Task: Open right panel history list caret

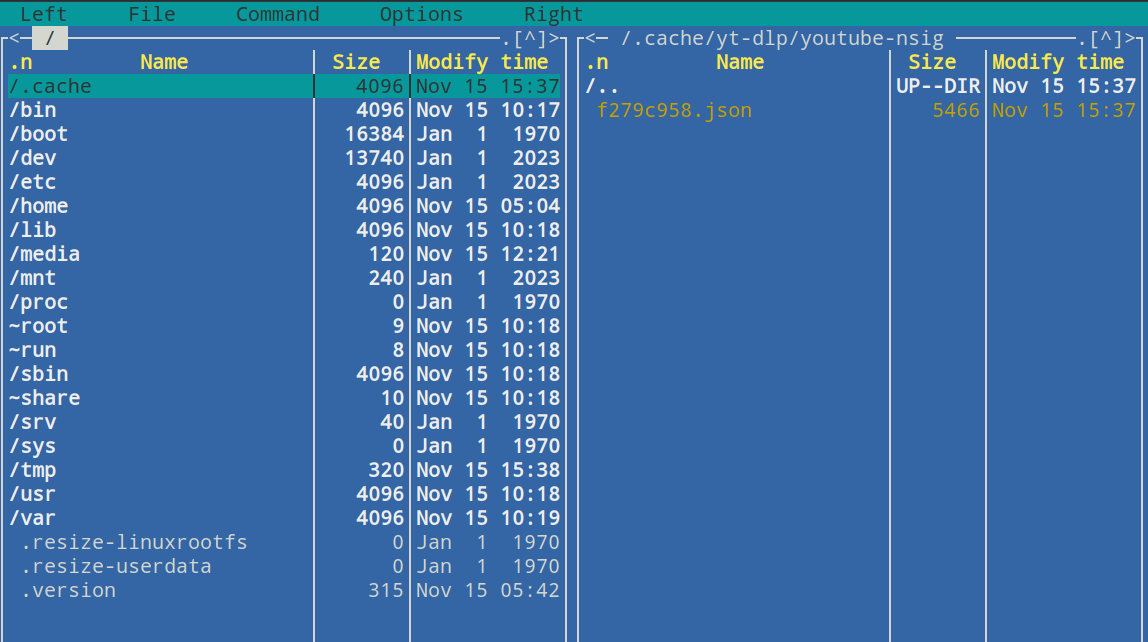Action: pos(1106,39)
